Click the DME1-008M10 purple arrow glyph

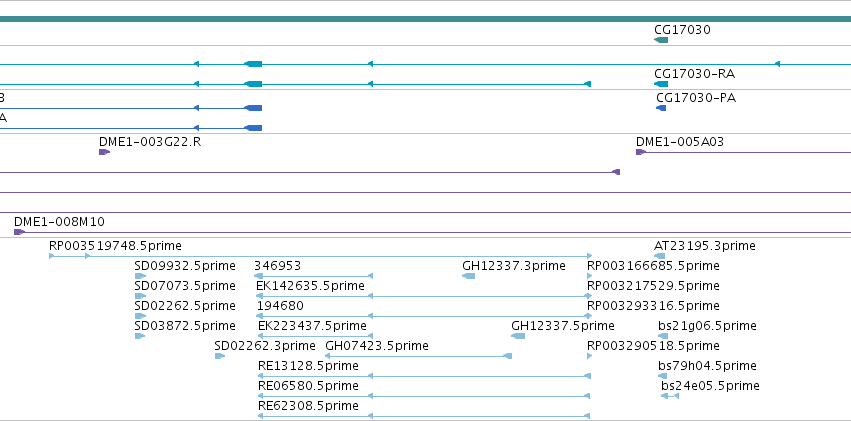point(20,232)
